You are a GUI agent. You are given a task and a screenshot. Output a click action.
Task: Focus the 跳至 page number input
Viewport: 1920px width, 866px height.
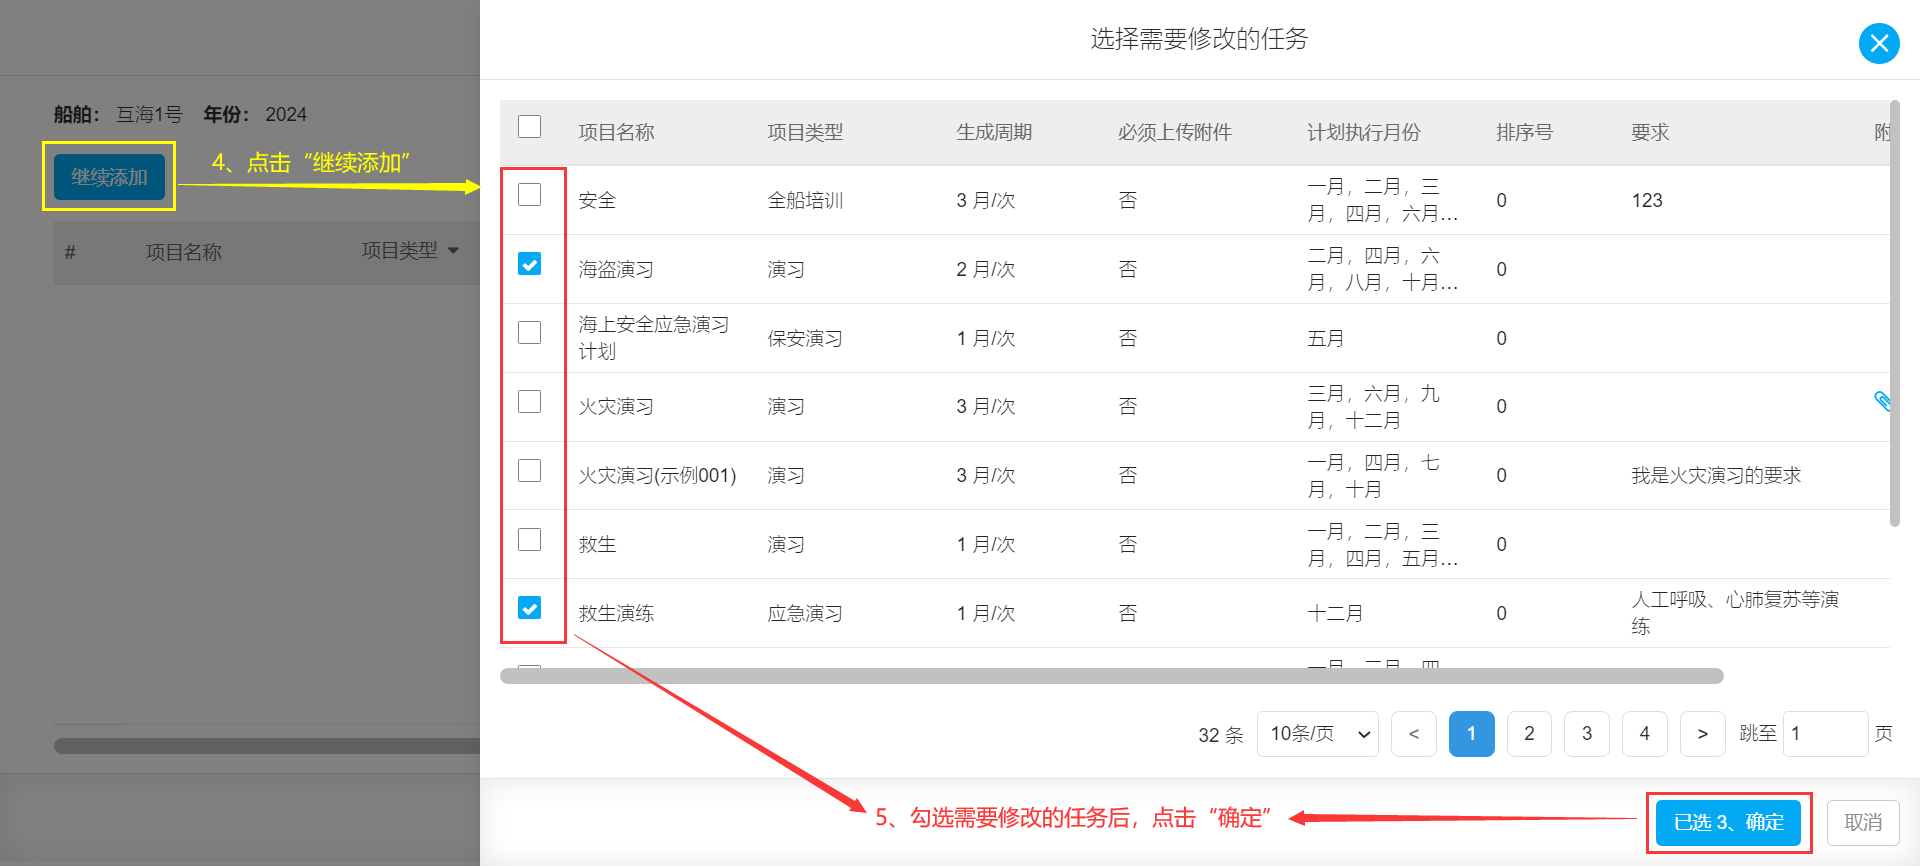pos(1825,734)
